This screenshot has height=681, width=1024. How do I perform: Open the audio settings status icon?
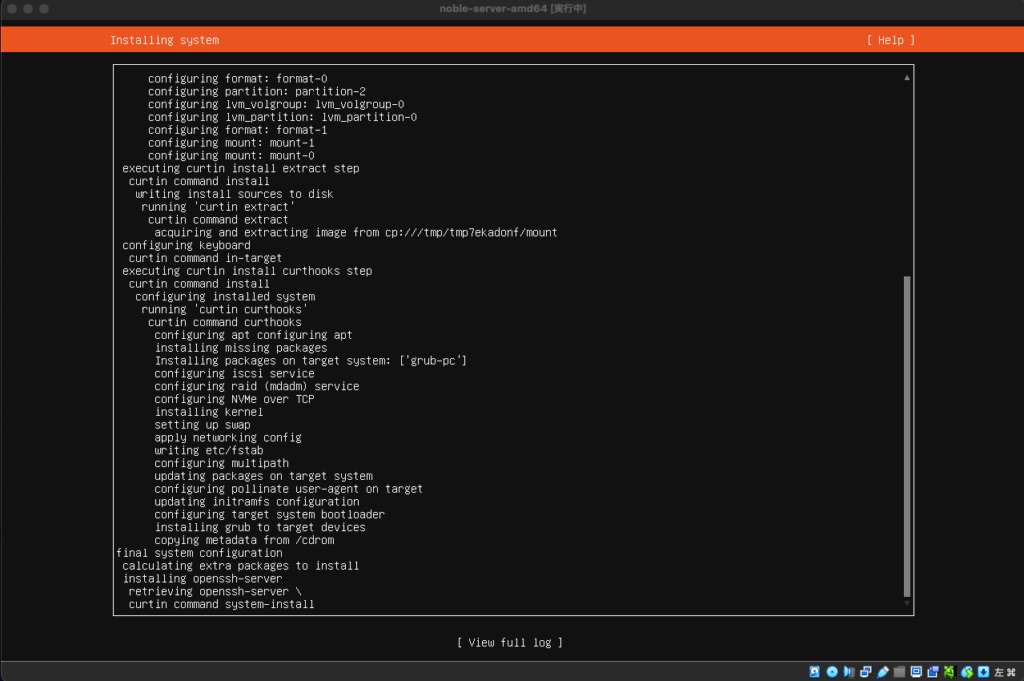pos(848,672)
